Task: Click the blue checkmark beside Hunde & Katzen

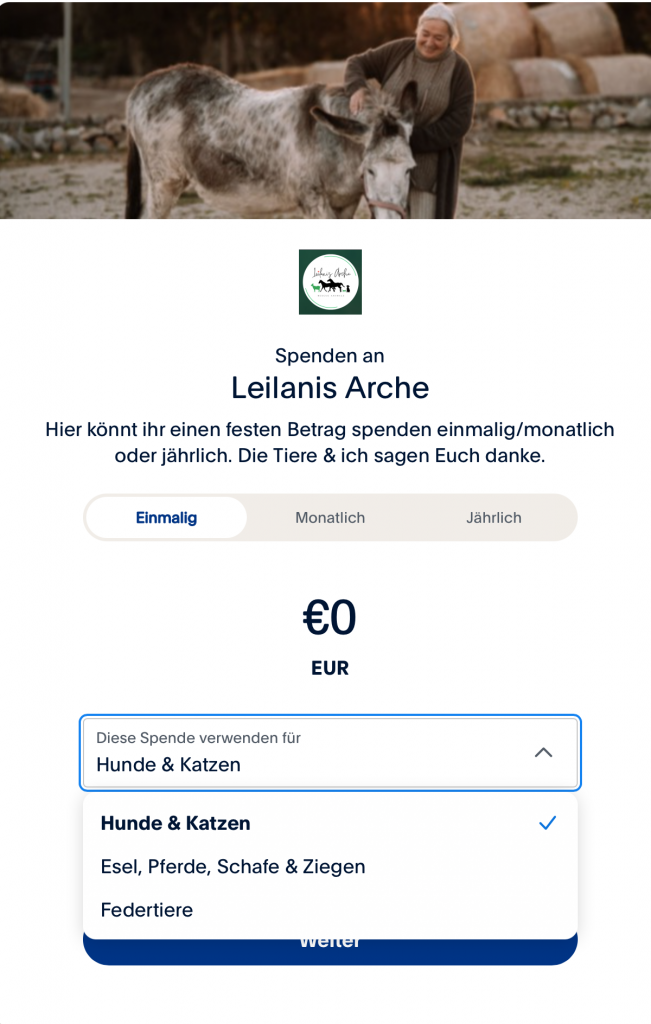Action: point(547,823)
